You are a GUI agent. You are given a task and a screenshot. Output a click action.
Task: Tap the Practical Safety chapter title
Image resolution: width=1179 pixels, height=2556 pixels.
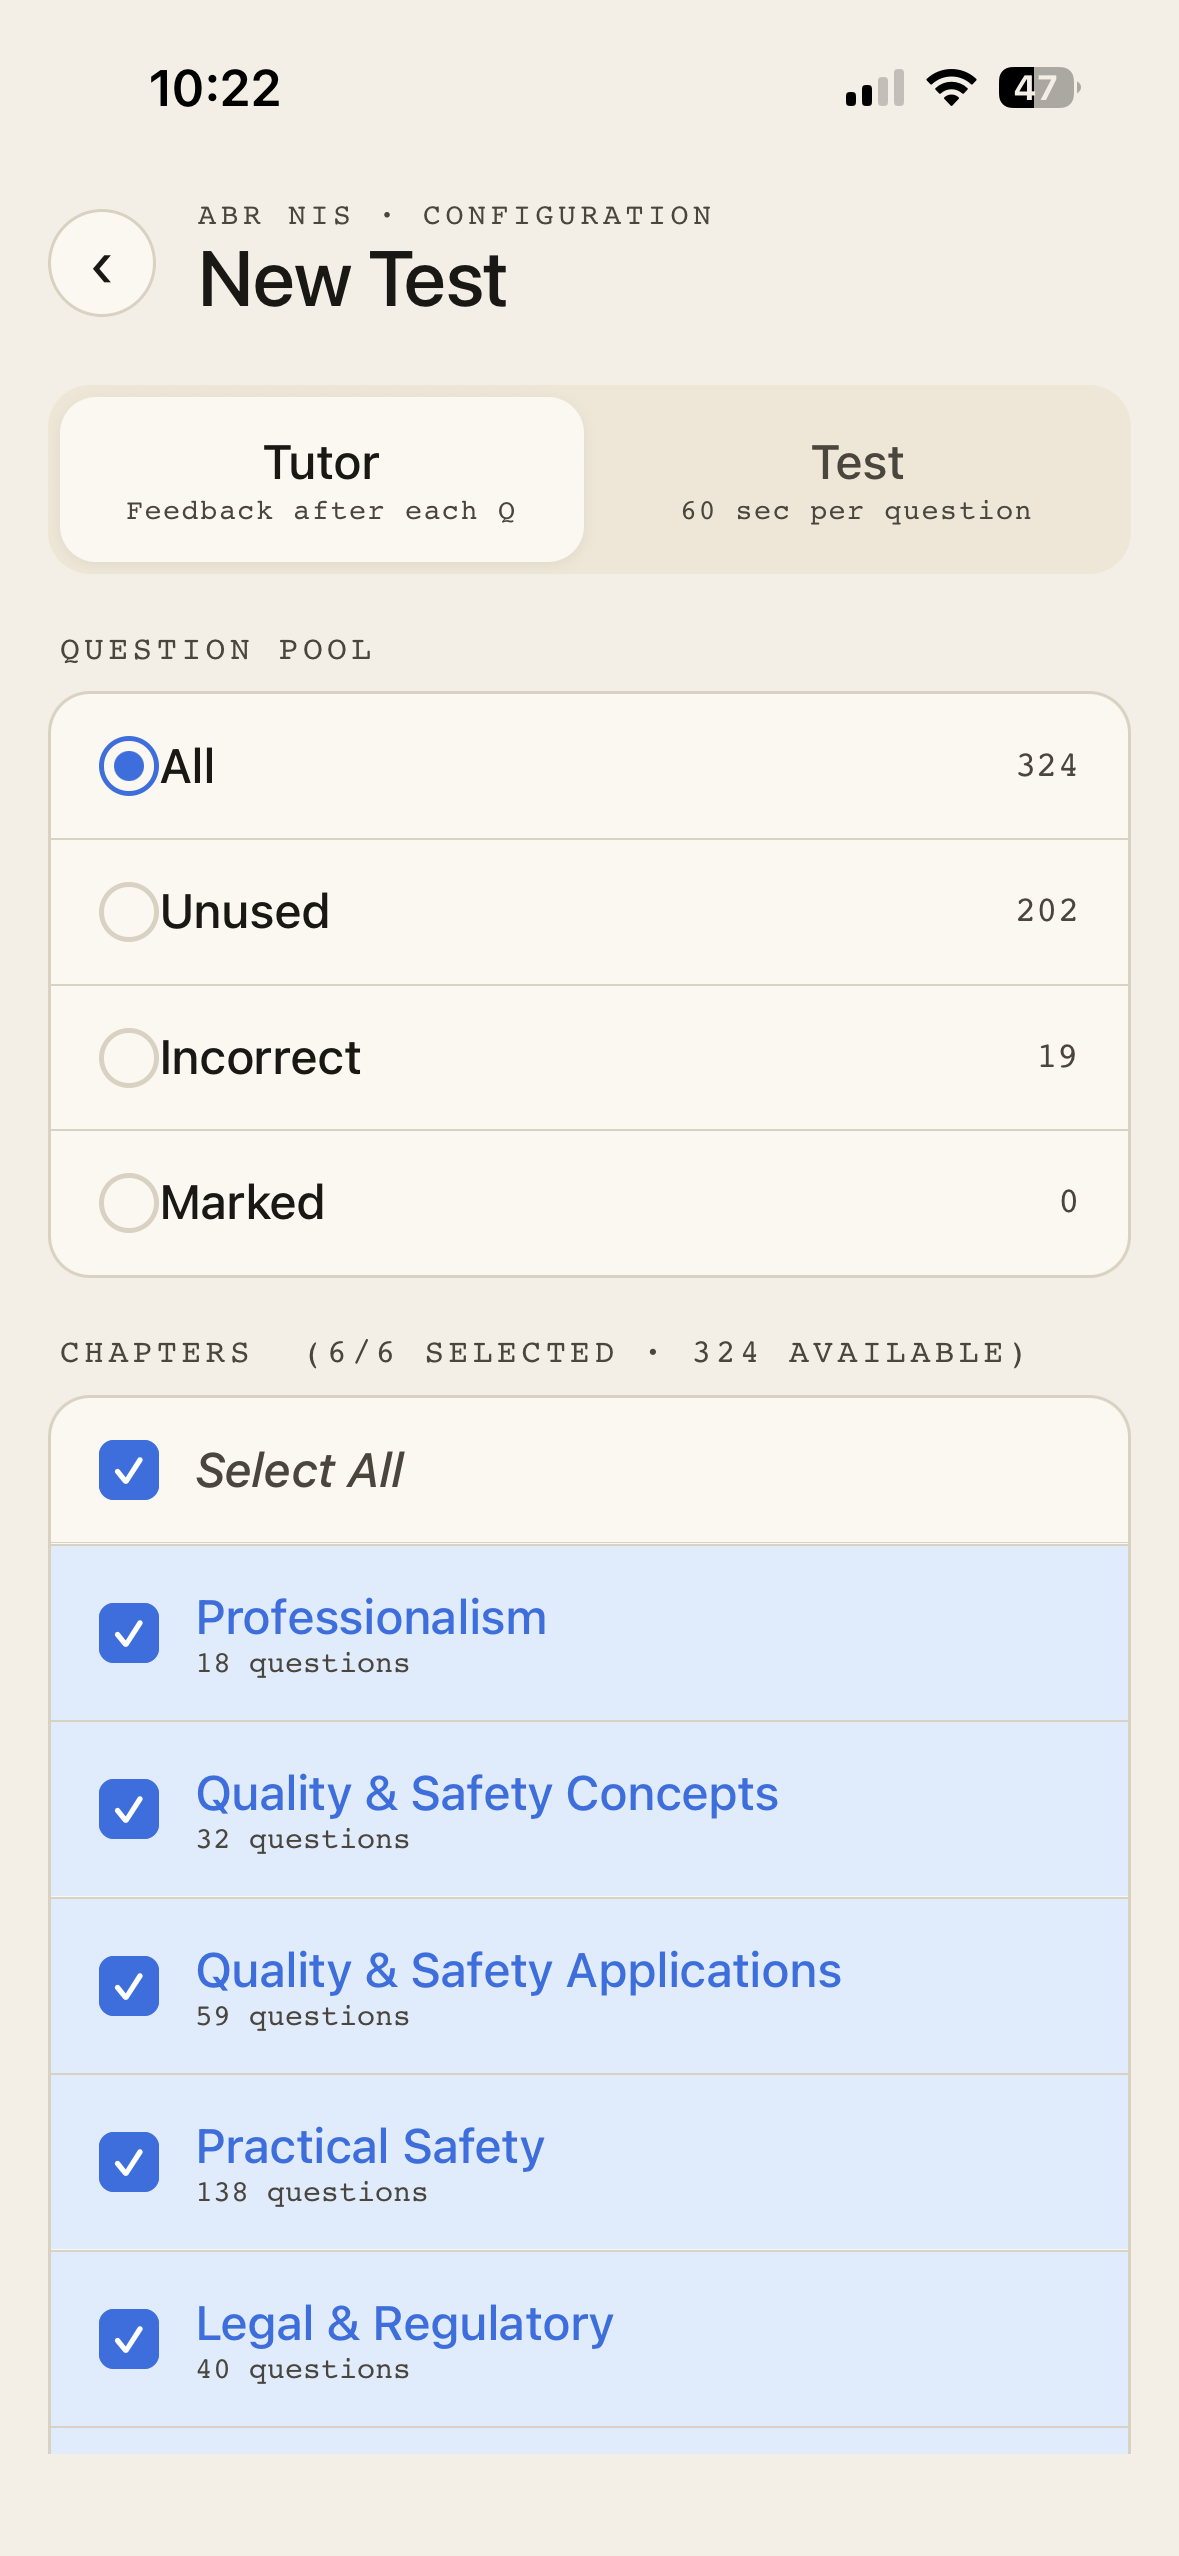point(370,2147)
